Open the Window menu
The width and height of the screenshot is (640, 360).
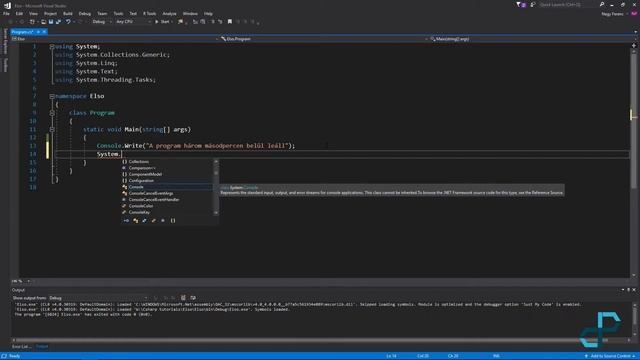(x=190, y=13)
